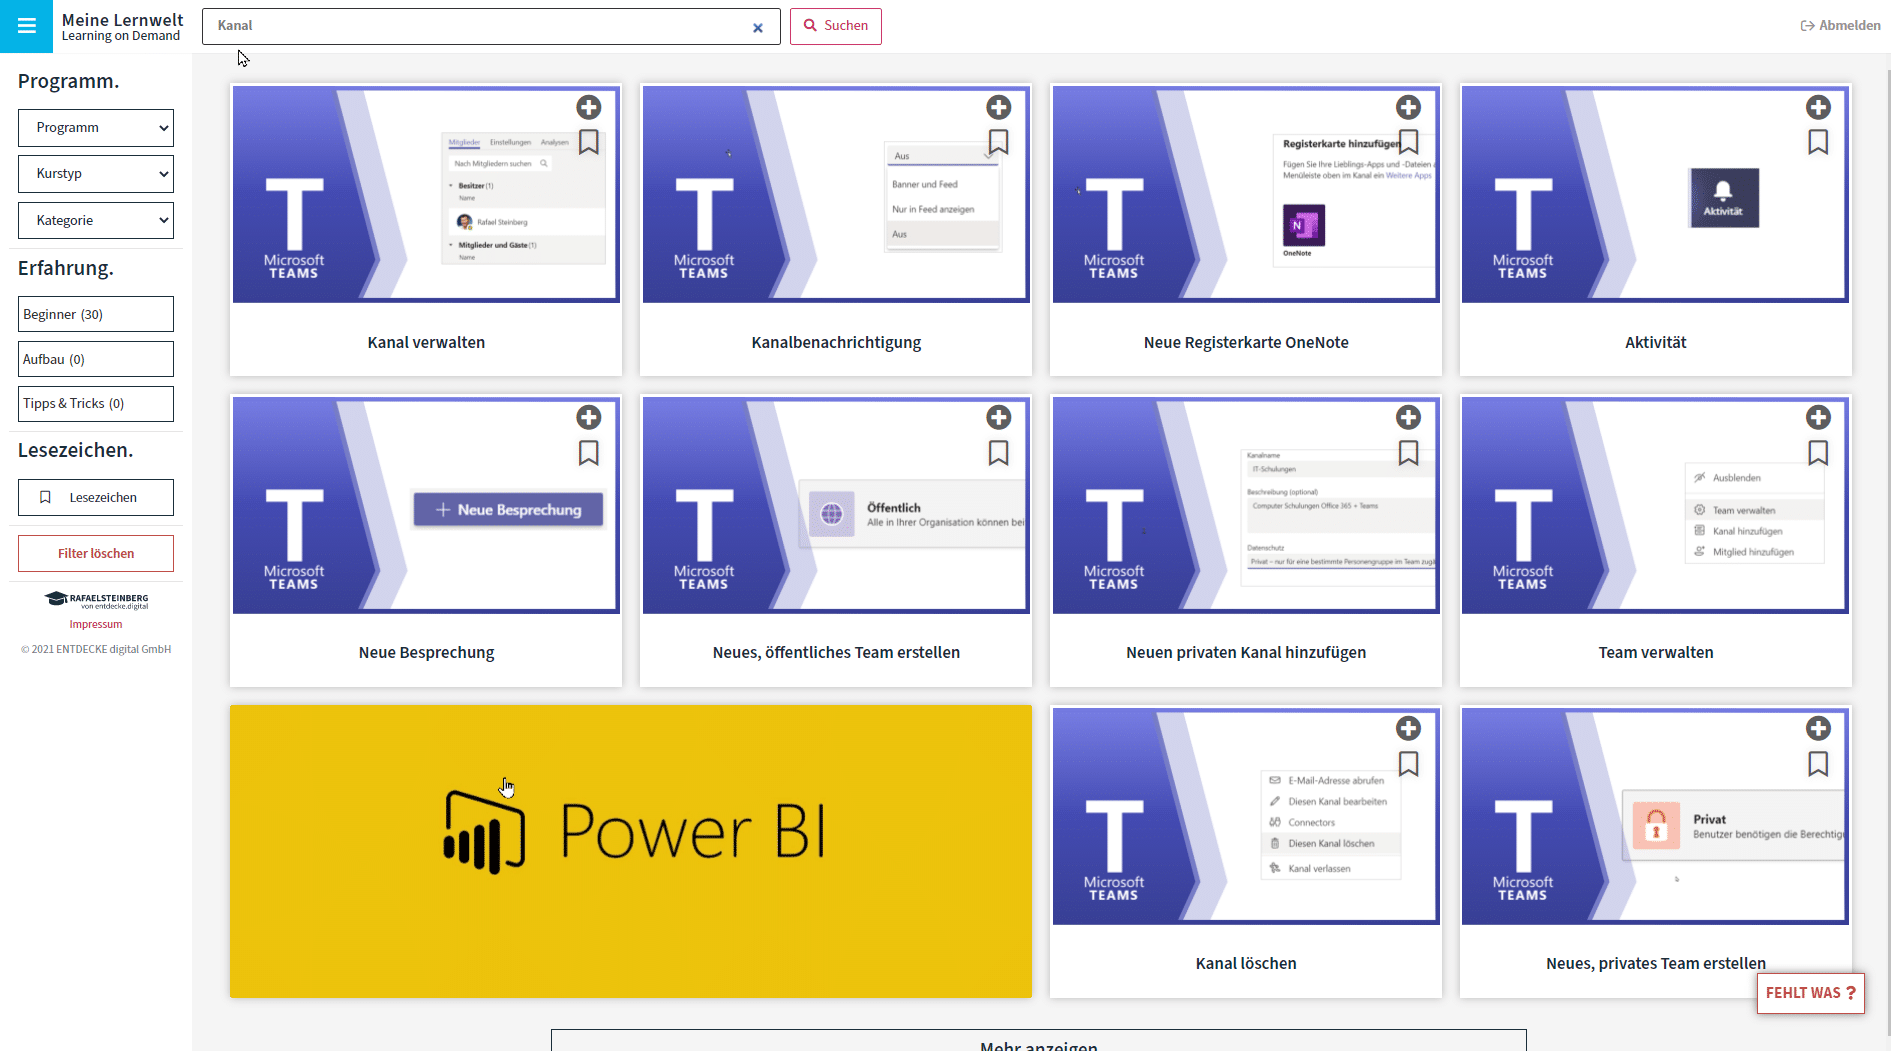Filter by Beginner (30) experience
The image size is (1891, 1051).
pyautogui.click(x=96, y=314)
